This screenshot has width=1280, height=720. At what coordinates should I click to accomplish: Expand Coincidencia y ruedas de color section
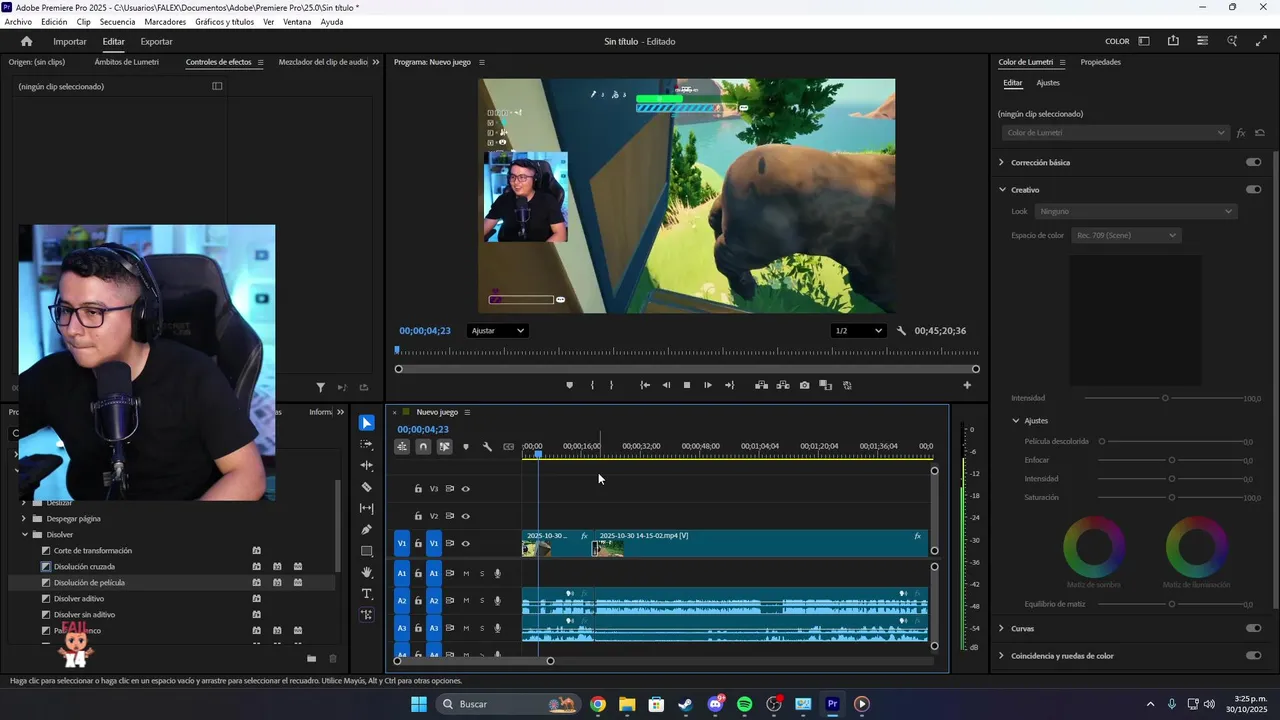(1001, 656)
